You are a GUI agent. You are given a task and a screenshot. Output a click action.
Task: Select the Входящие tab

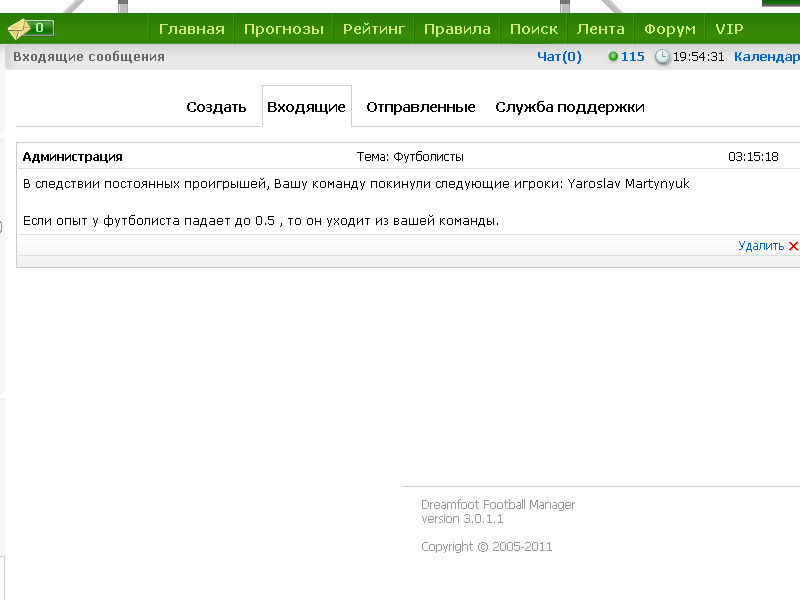307,107
